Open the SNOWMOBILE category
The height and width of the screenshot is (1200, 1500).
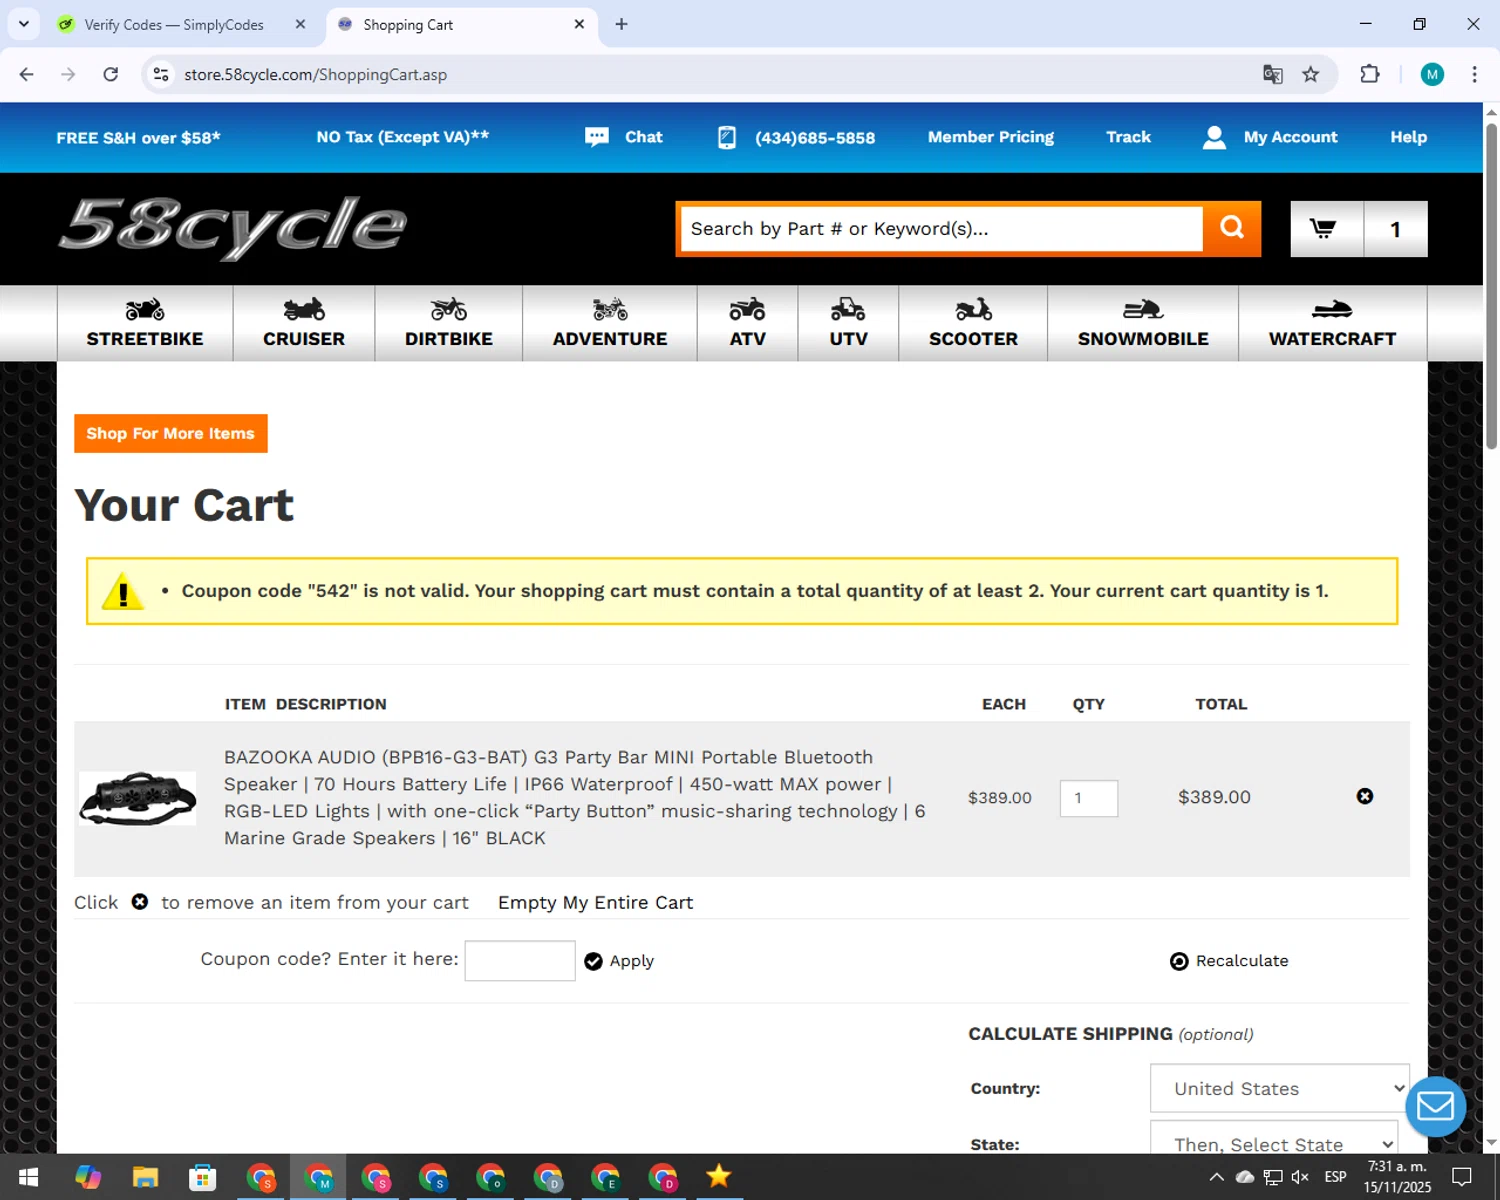pyautogui.click(x=1143, y=323)
